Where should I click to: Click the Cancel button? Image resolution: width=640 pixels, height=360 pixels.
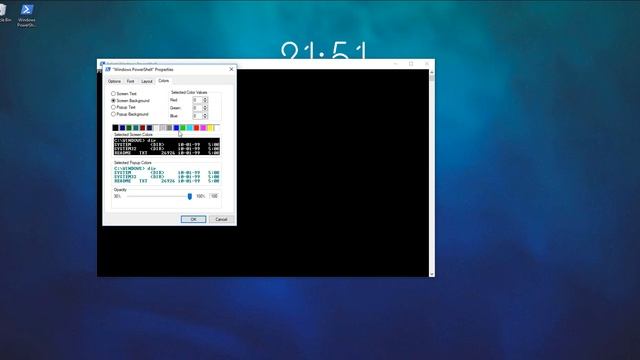[221, 219]
